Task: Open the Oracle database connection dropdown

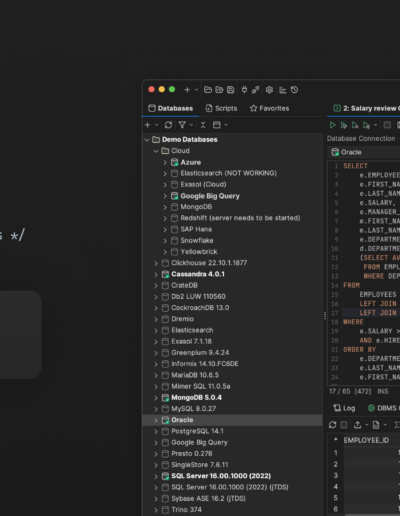Action: pyautogui.click(x=364, y=152)
